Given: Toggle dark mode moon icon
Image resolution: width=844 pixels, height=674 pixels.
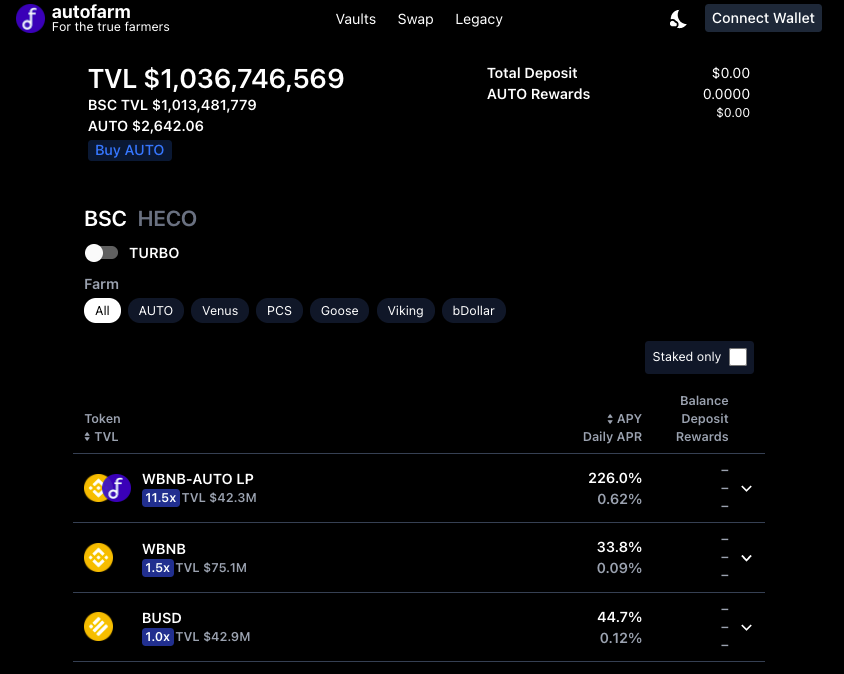Looking at the screenshot, I should pos(678,19).
